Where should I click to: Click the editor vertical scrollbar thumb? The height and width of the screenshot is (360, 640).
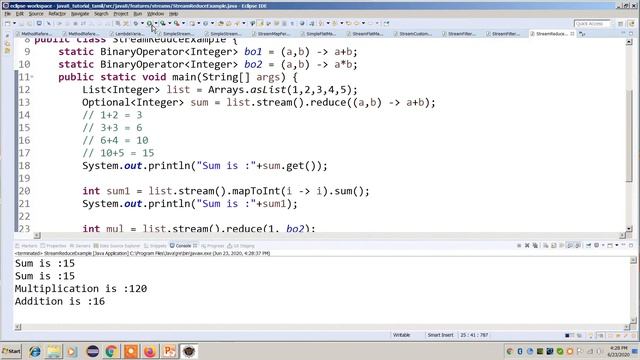[x=629, y=135]
